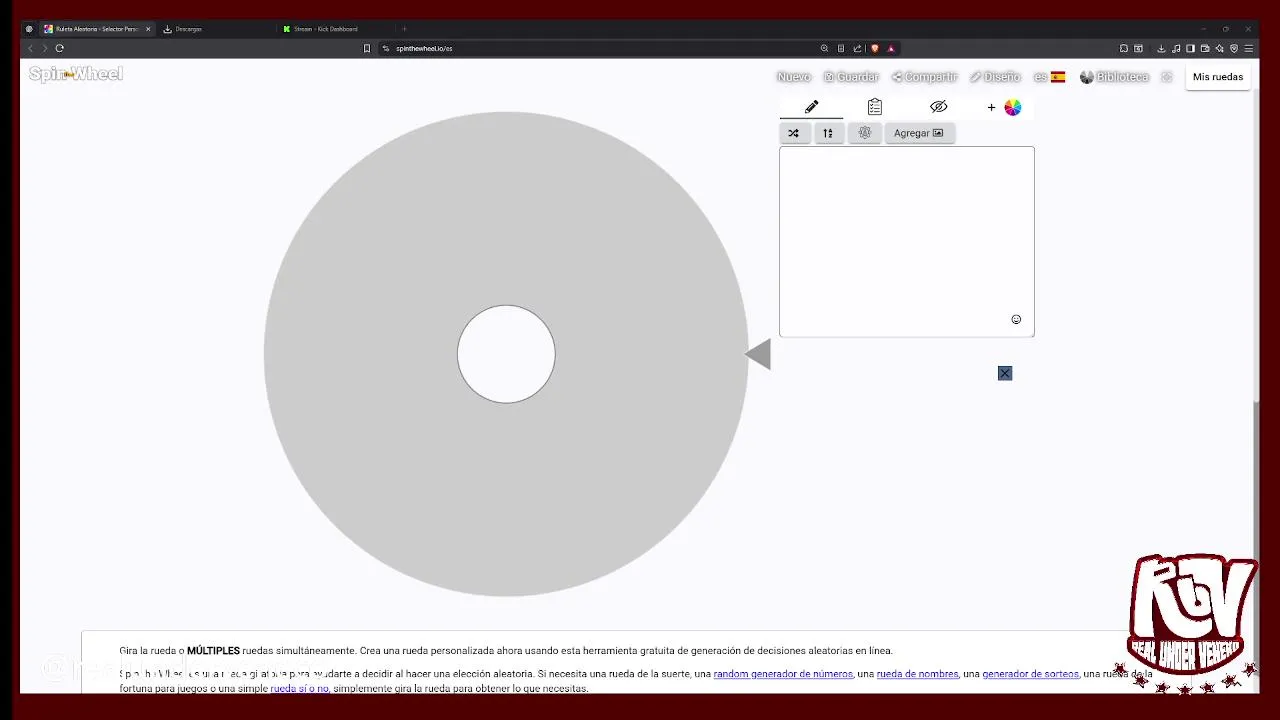Toggle fullscreen icon next to Biblioteca

pos(1166,77)
